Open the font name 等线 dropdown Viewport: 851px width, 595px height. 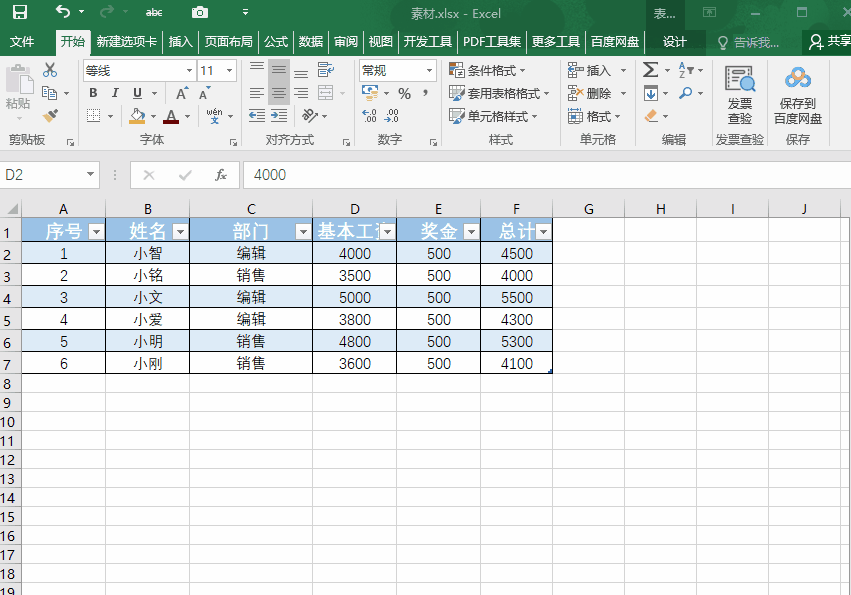189,71
